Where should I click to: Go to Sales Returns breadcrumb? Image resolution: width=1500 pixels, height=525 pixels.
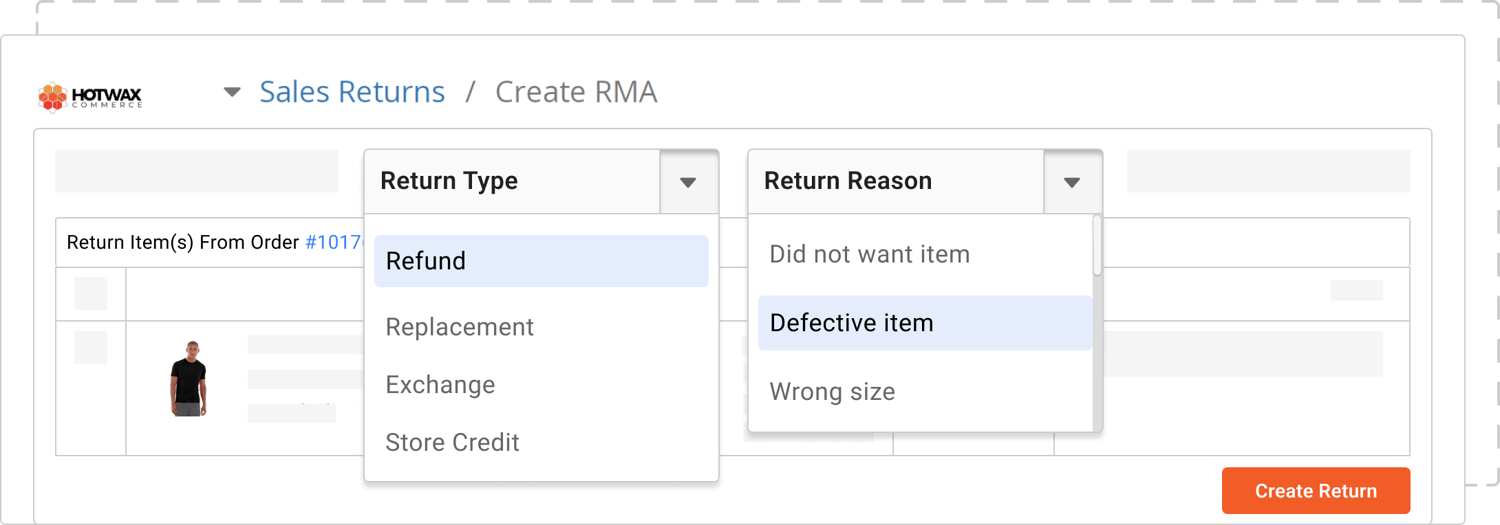click(352, 92)
